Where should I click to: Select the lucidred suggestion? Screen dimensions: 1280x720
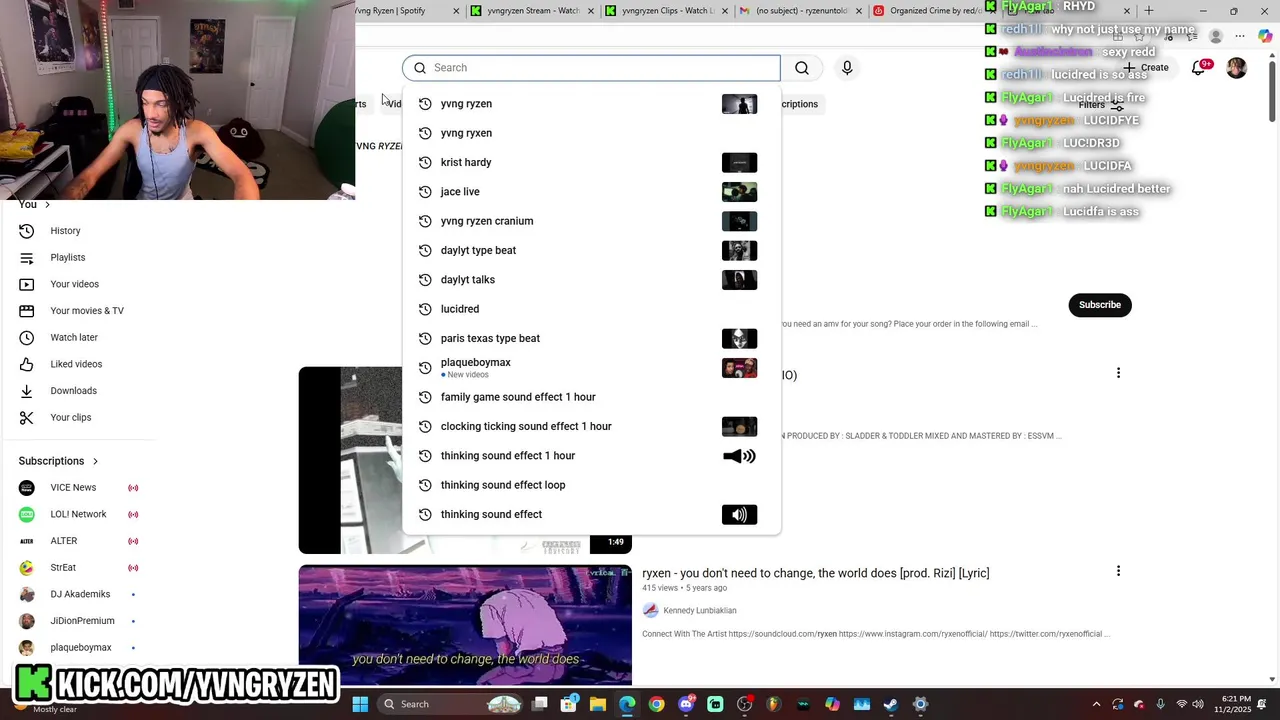pos(591,309)
